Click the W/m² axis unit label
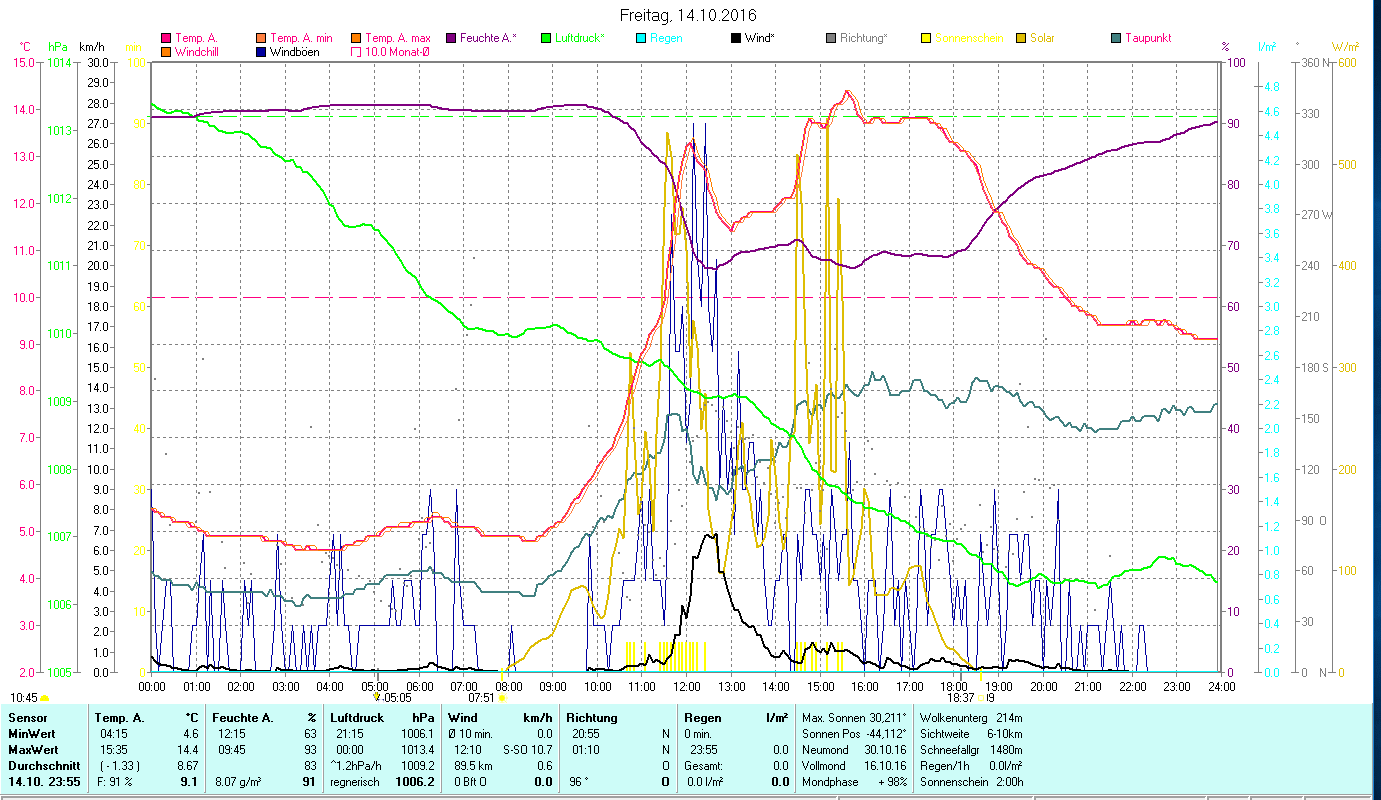Viewport: 1381px width, 800px height. click(x=1345, y=46)
